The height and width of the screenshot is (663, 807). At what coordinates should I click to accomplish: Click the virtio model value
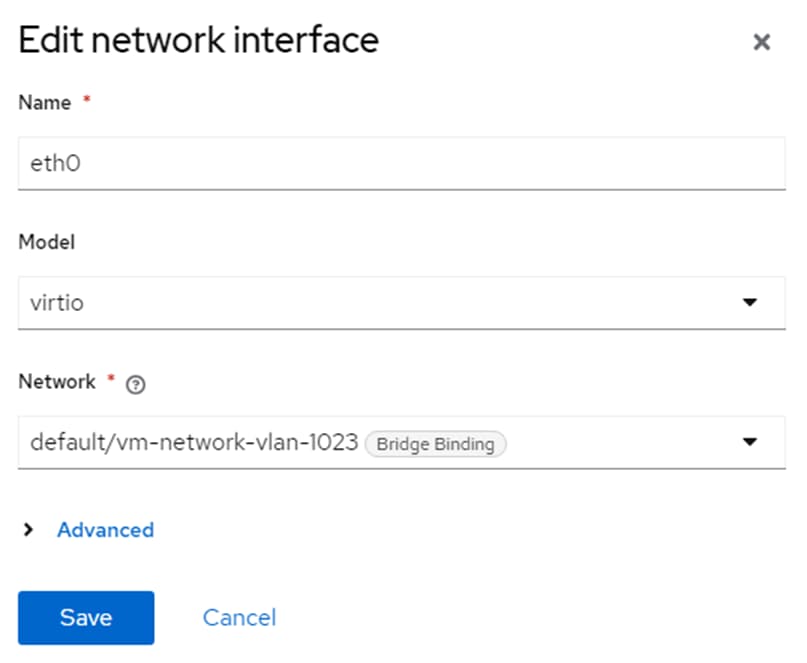(55, 302)
